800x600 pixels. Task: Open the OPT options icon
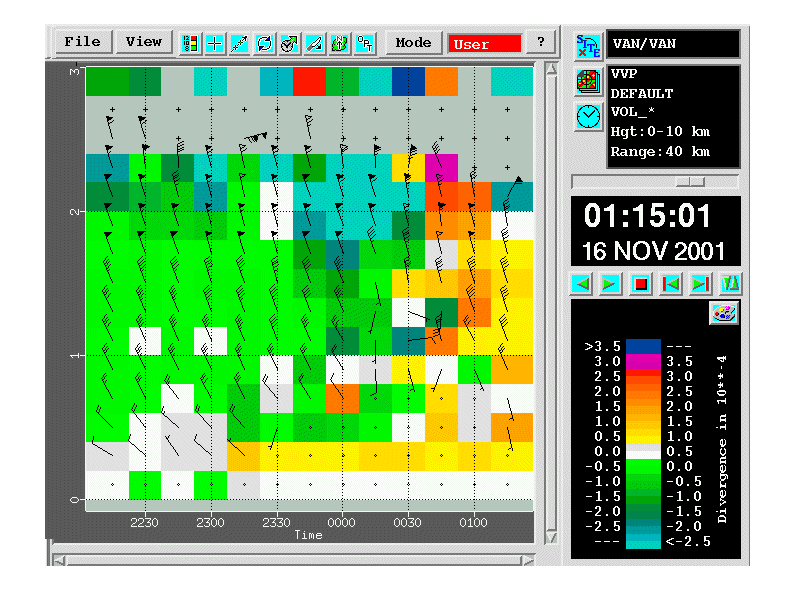coord(365,43)
